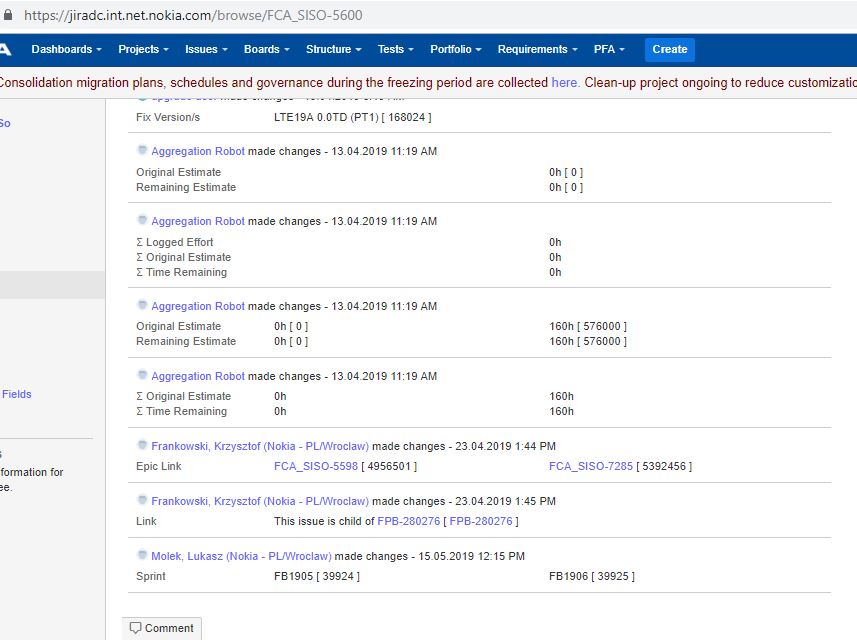Click the avatar beside Frankowski's 1:45 PM change entry
The image size is (857, 640).
tap(142, 500)
